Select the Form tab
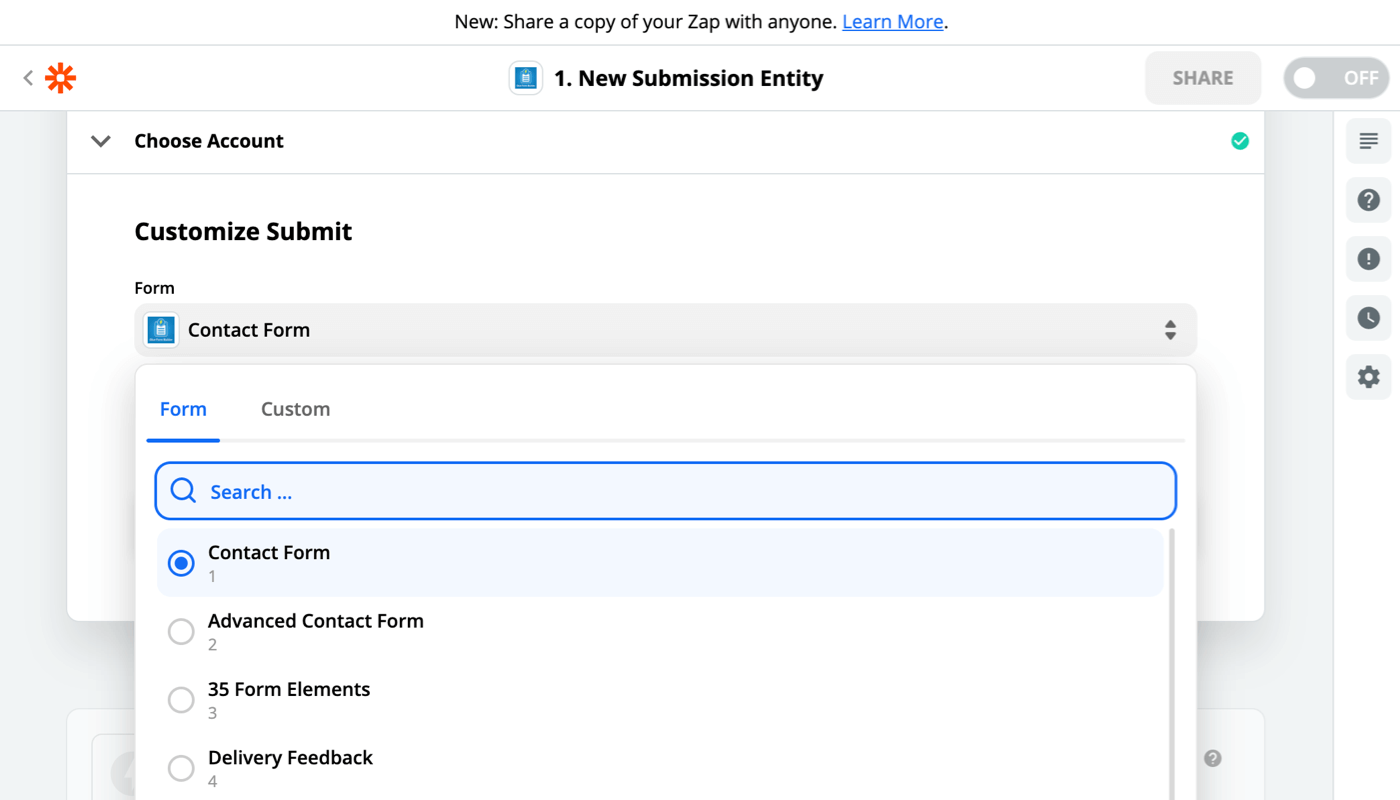 (x=183, y=408)
